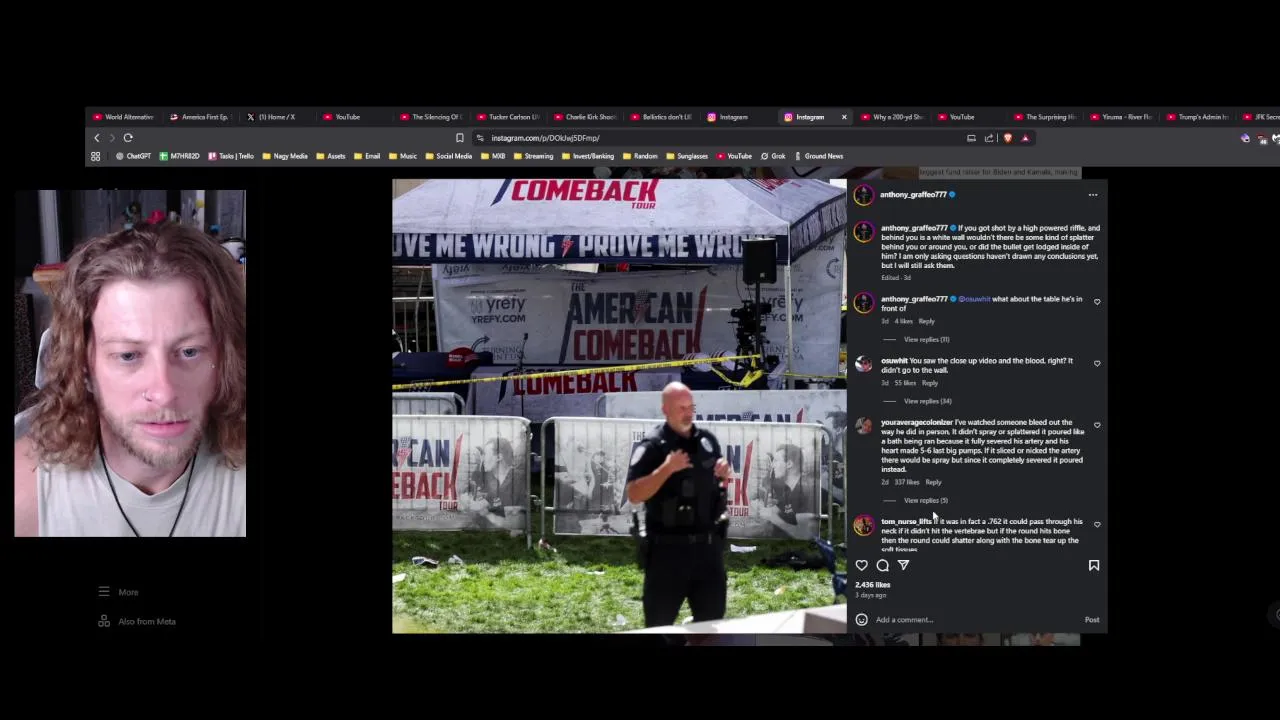
Task: Open tom_nurse_lifts' profile link
Action: [x=906, y=521]
